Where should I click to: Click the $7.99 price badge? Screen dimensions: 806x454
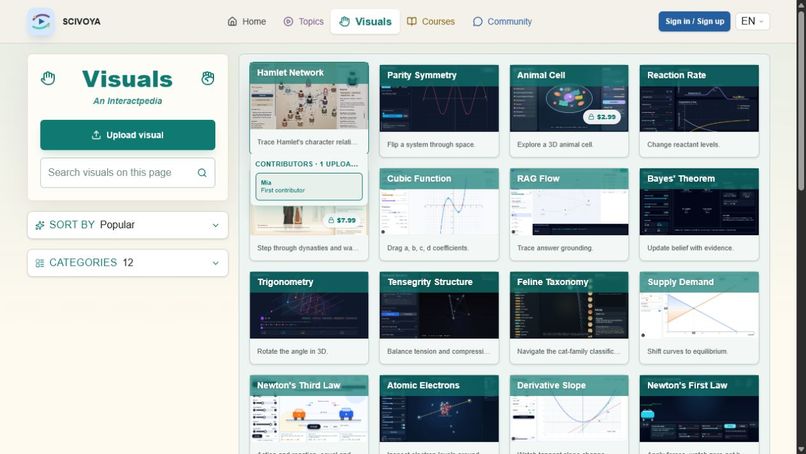pyautogui.click(x=341, y=220)
